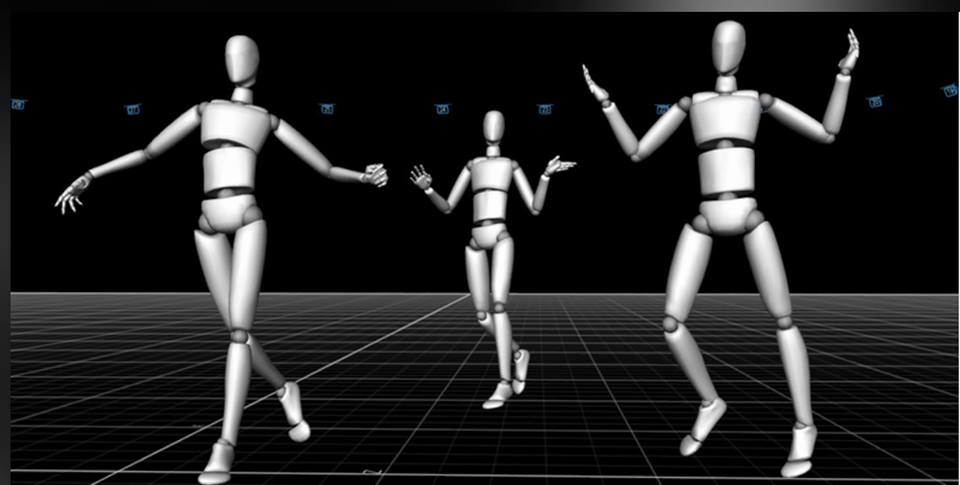
Task: Click the left mannequin's pelvis segment
Action: [x=232, y=214]
